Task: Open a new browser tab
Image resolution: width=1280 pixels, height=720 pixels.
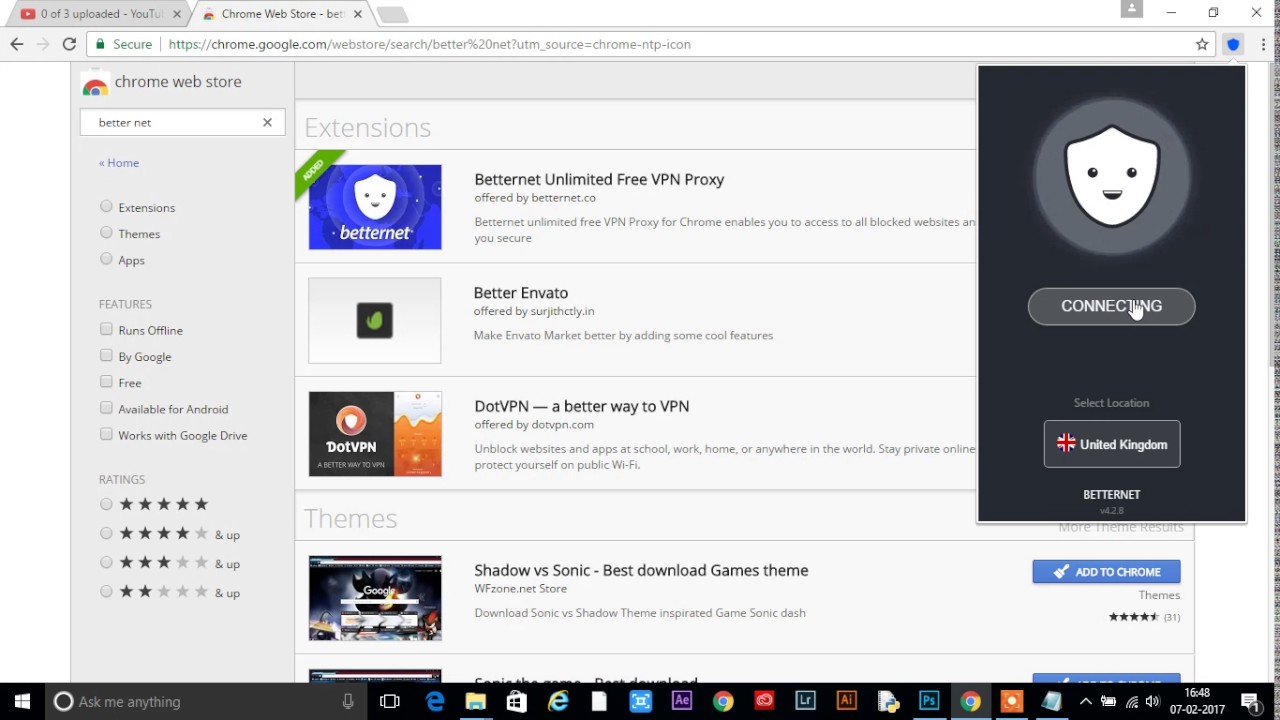Action: coord(392,15)
